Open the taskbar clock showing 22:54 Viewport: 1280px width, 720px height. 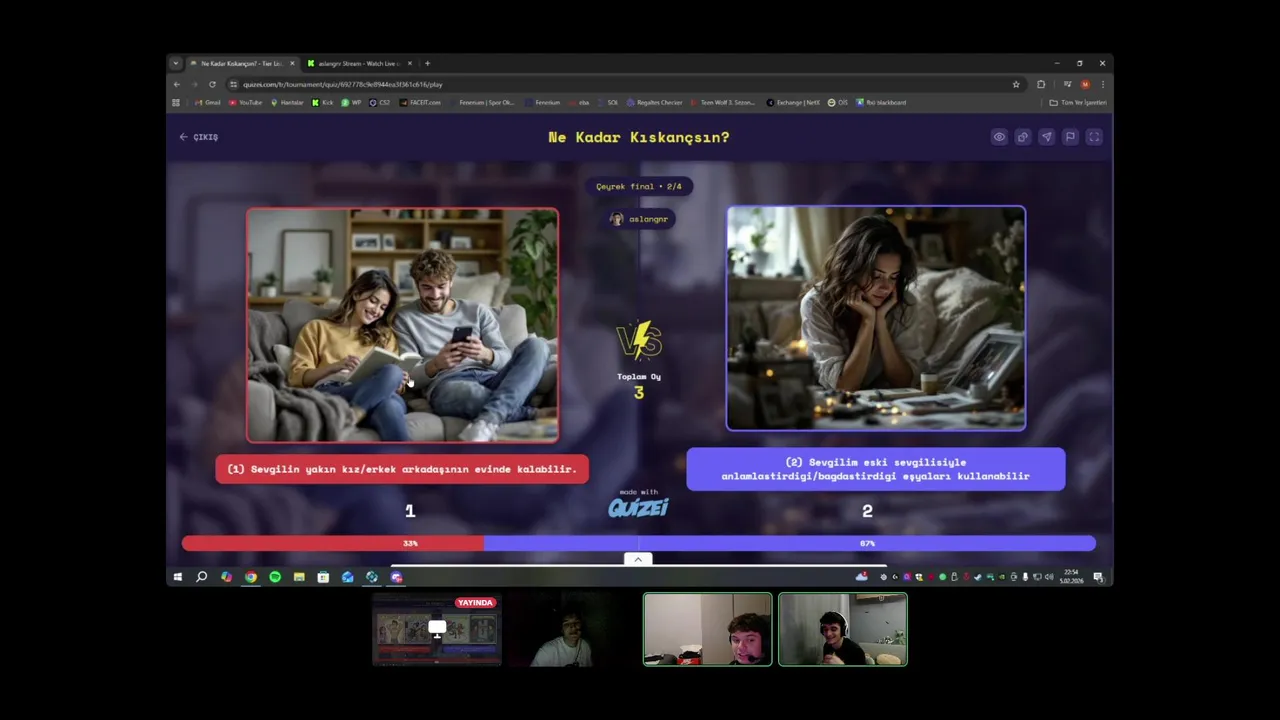pyautogui.click(x=1071, y=577)
